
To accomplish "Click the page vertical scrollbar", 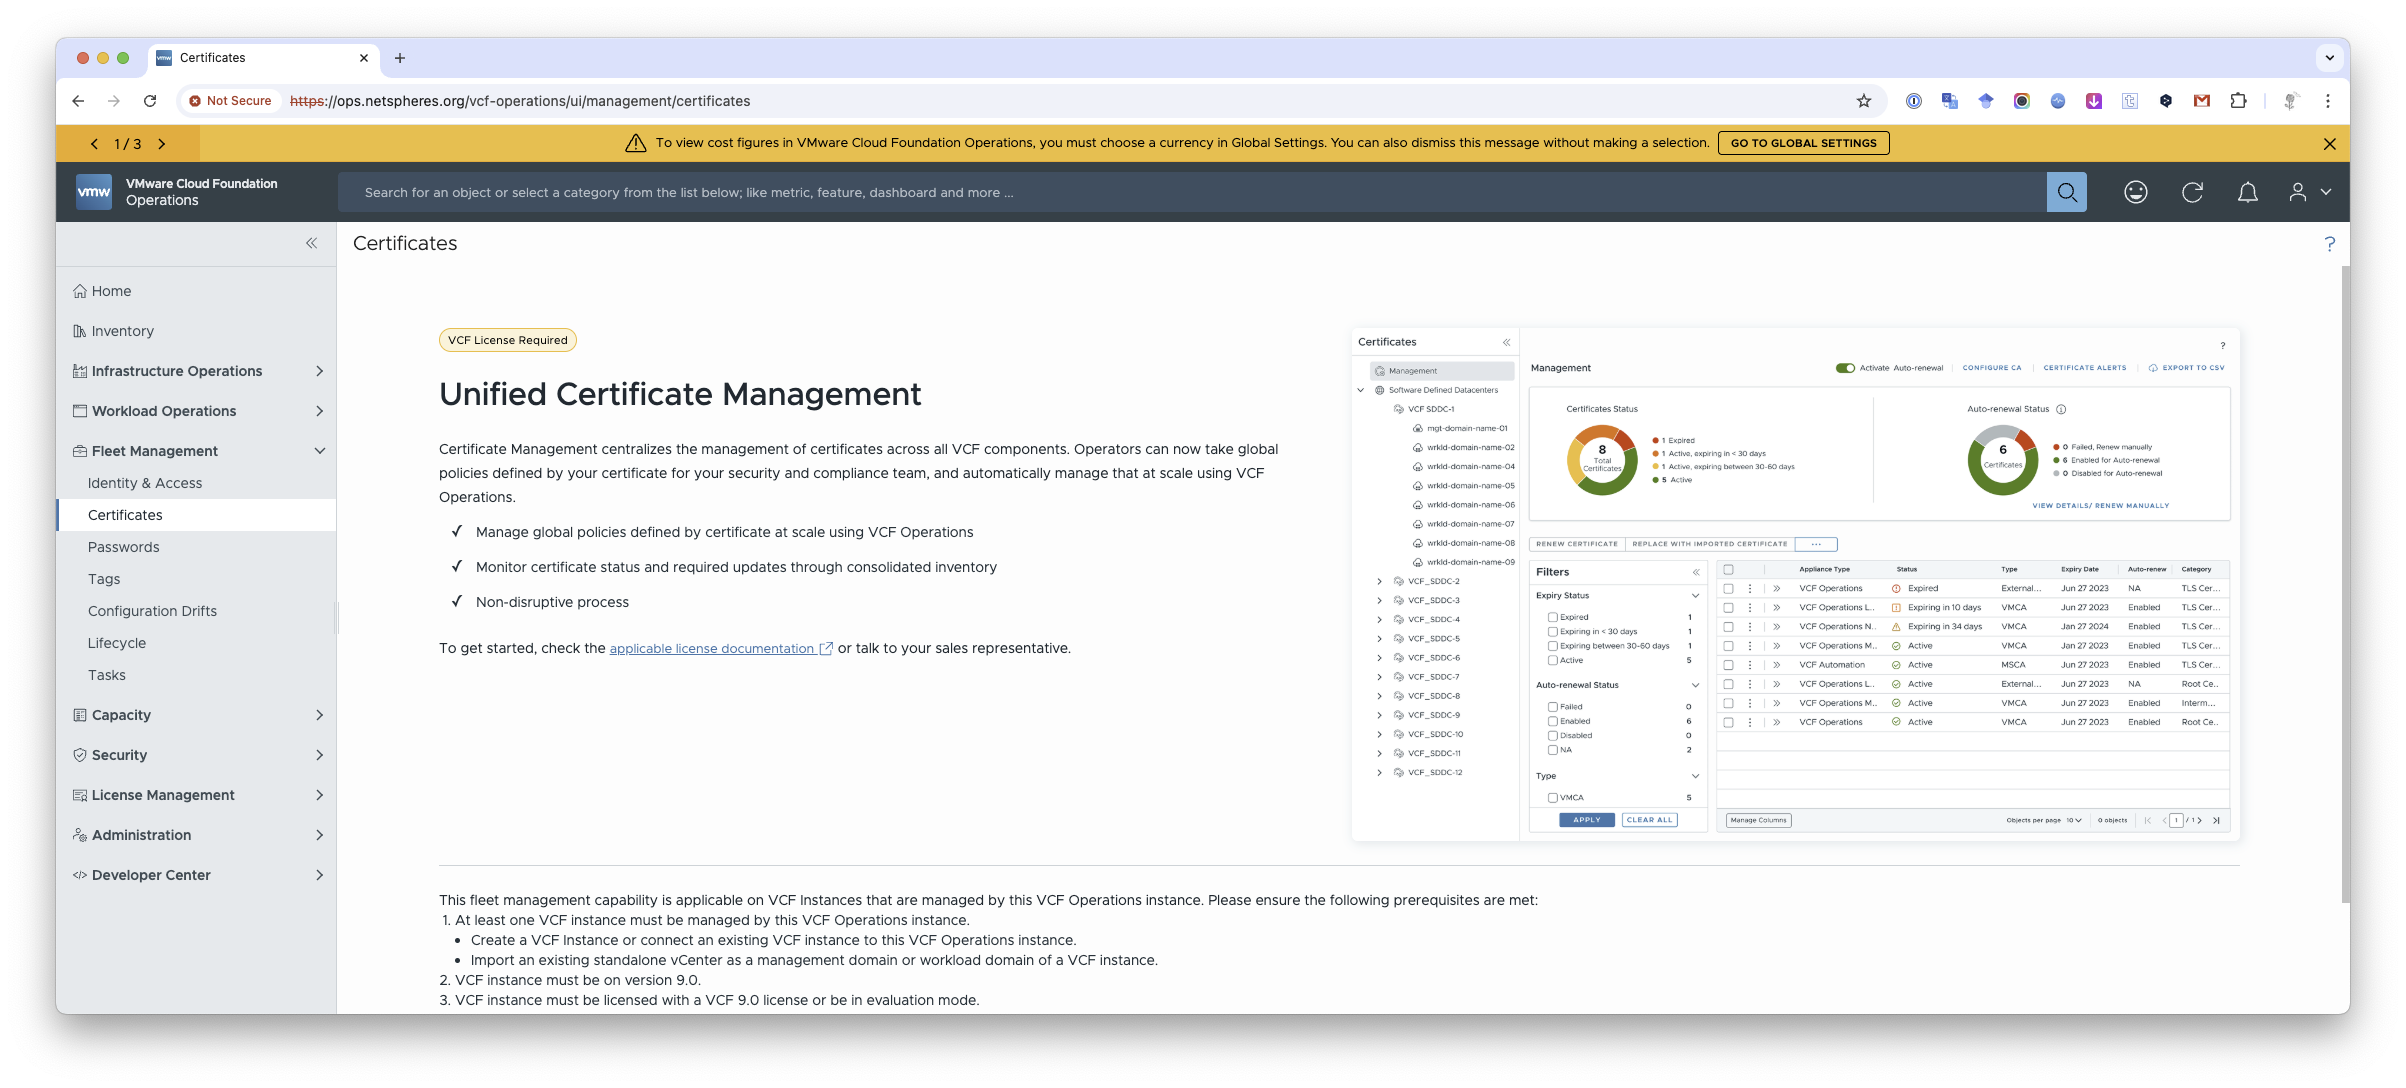I will 2344,585.
